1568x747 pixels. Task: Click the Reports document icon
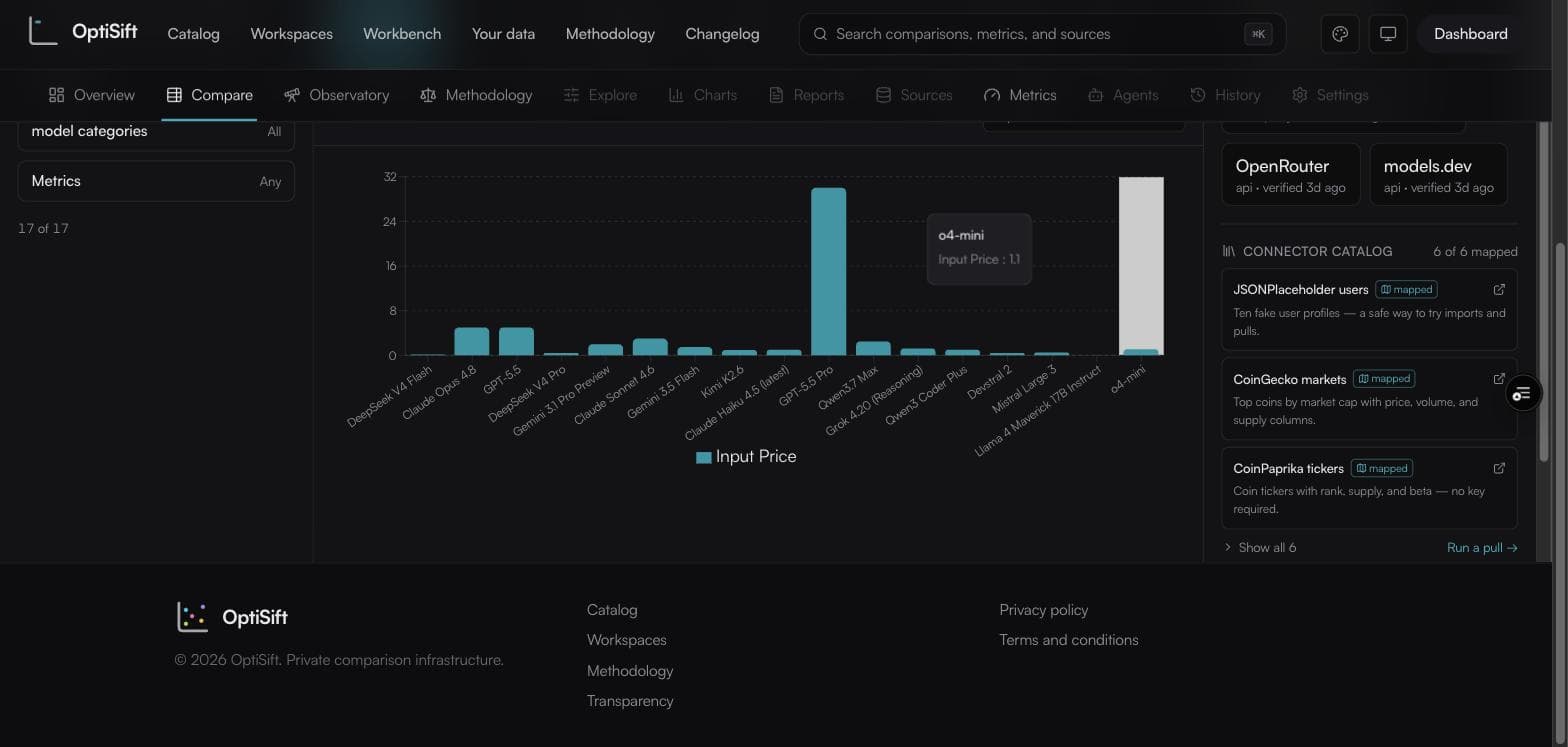776,95
